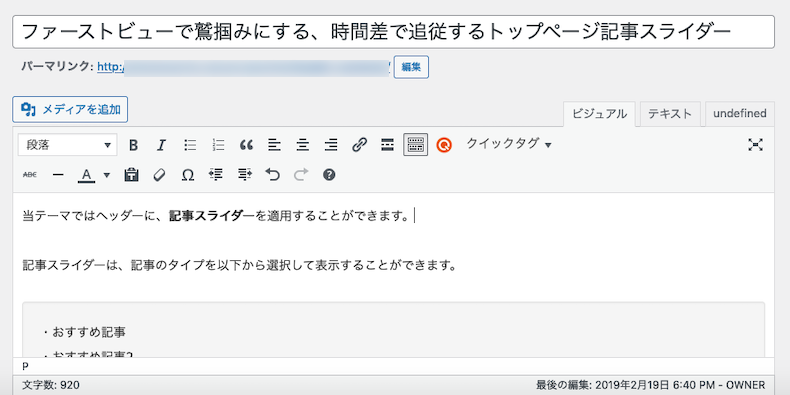
Task: Click bold text 記事スライダー in editor
Action: (212, 217)
